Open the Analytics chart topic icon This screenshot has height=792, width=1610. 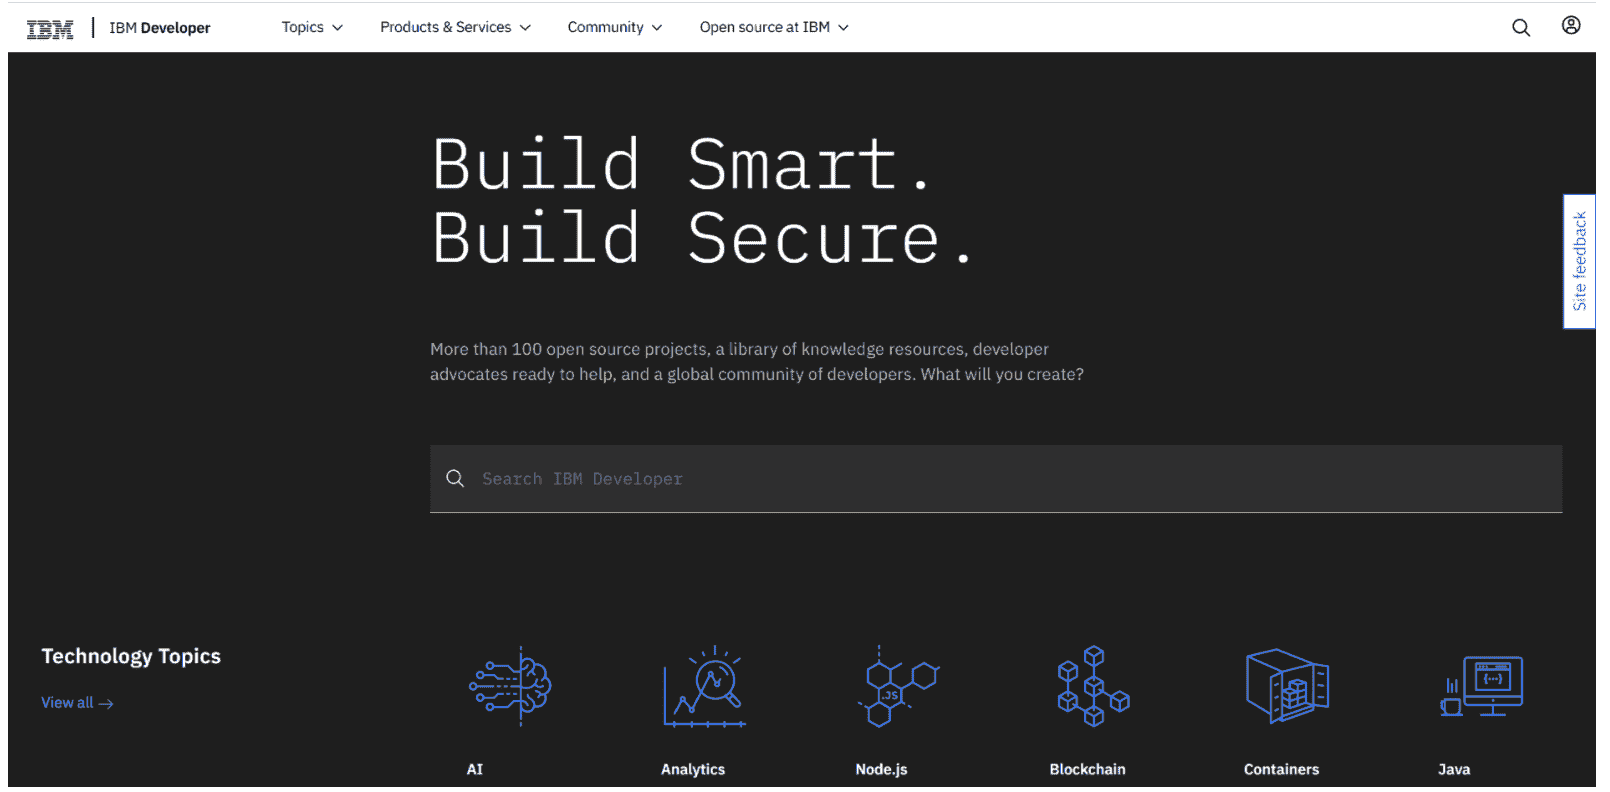[x=704, y=686]
